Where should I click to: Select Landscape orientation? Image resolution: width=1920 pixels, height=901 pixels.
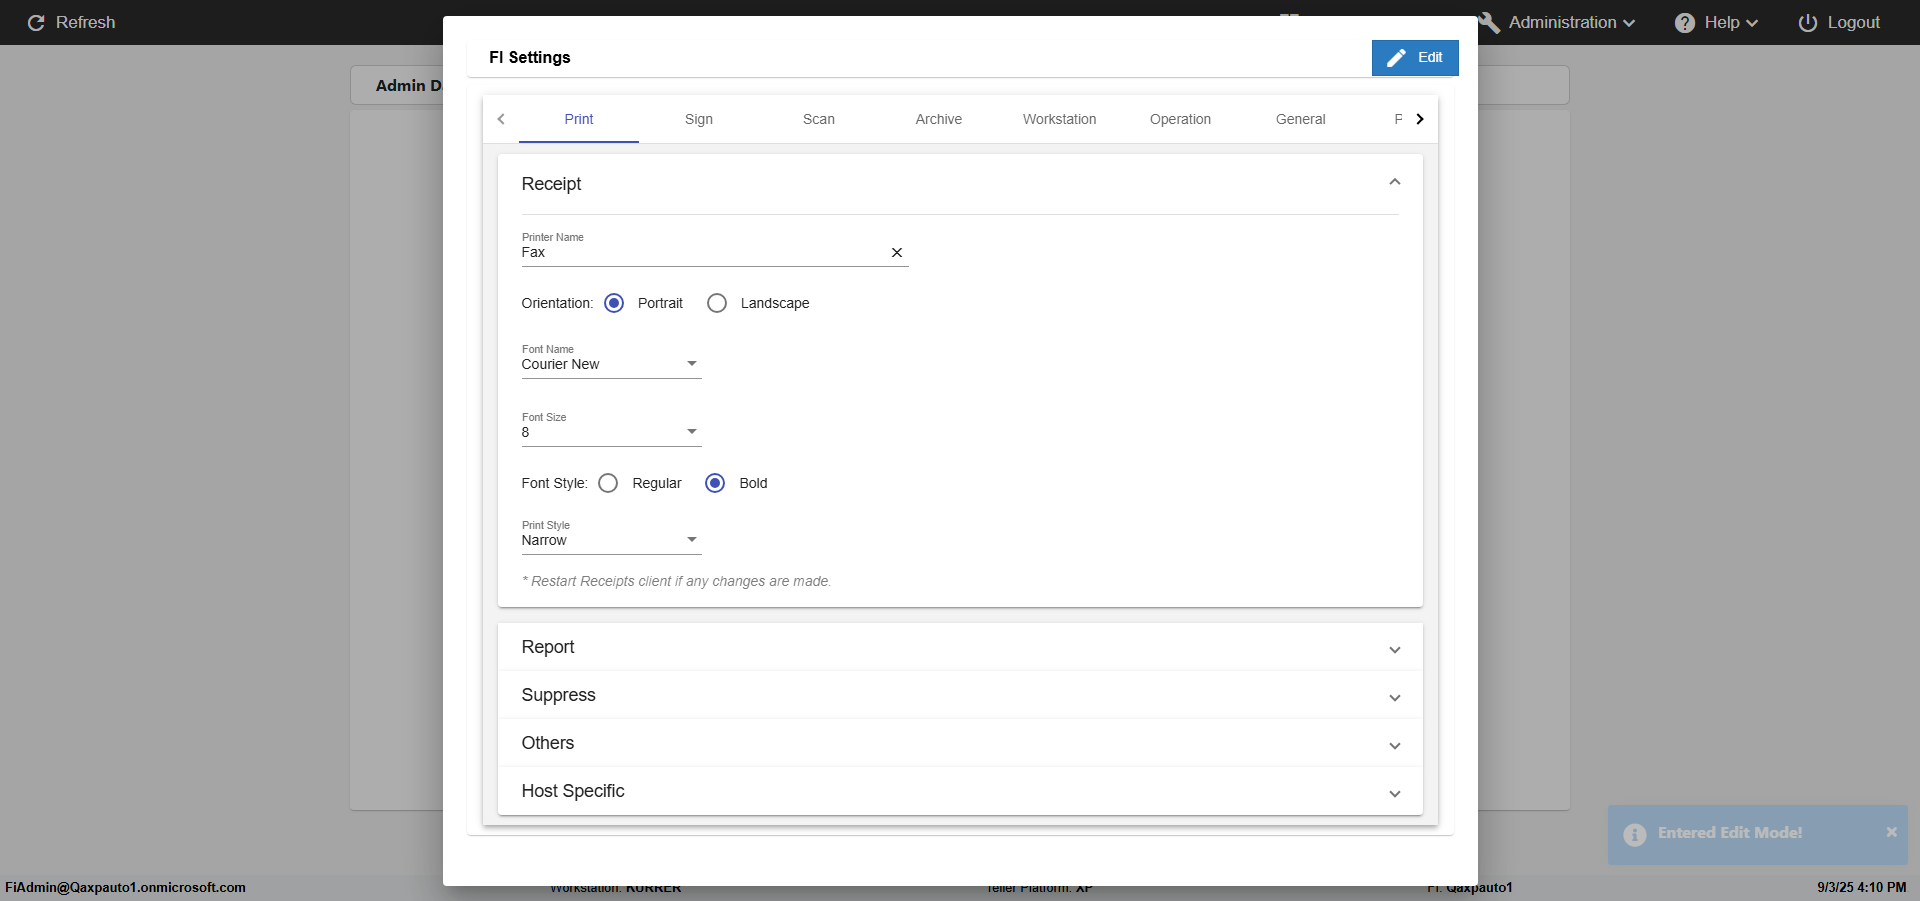point(717,303)
